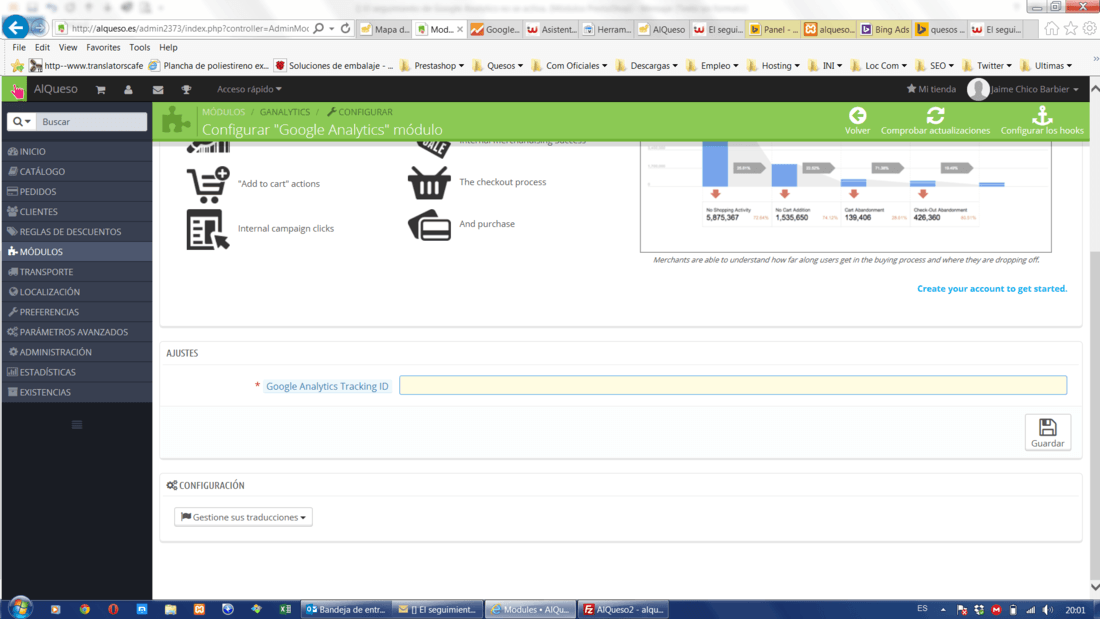Click the Buscar search field
The width and height of the screenshot is (1100, 619).
91,121
